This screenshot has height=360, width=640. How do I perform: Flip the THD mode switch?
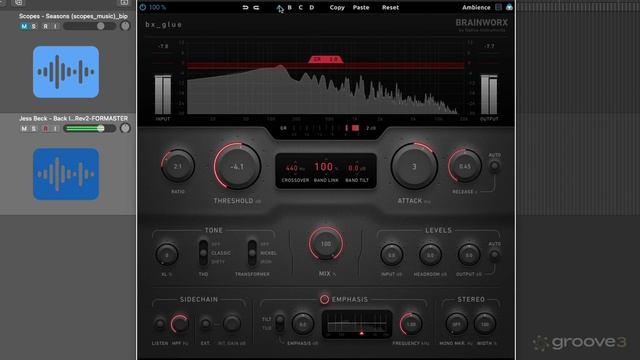point(203,253)
